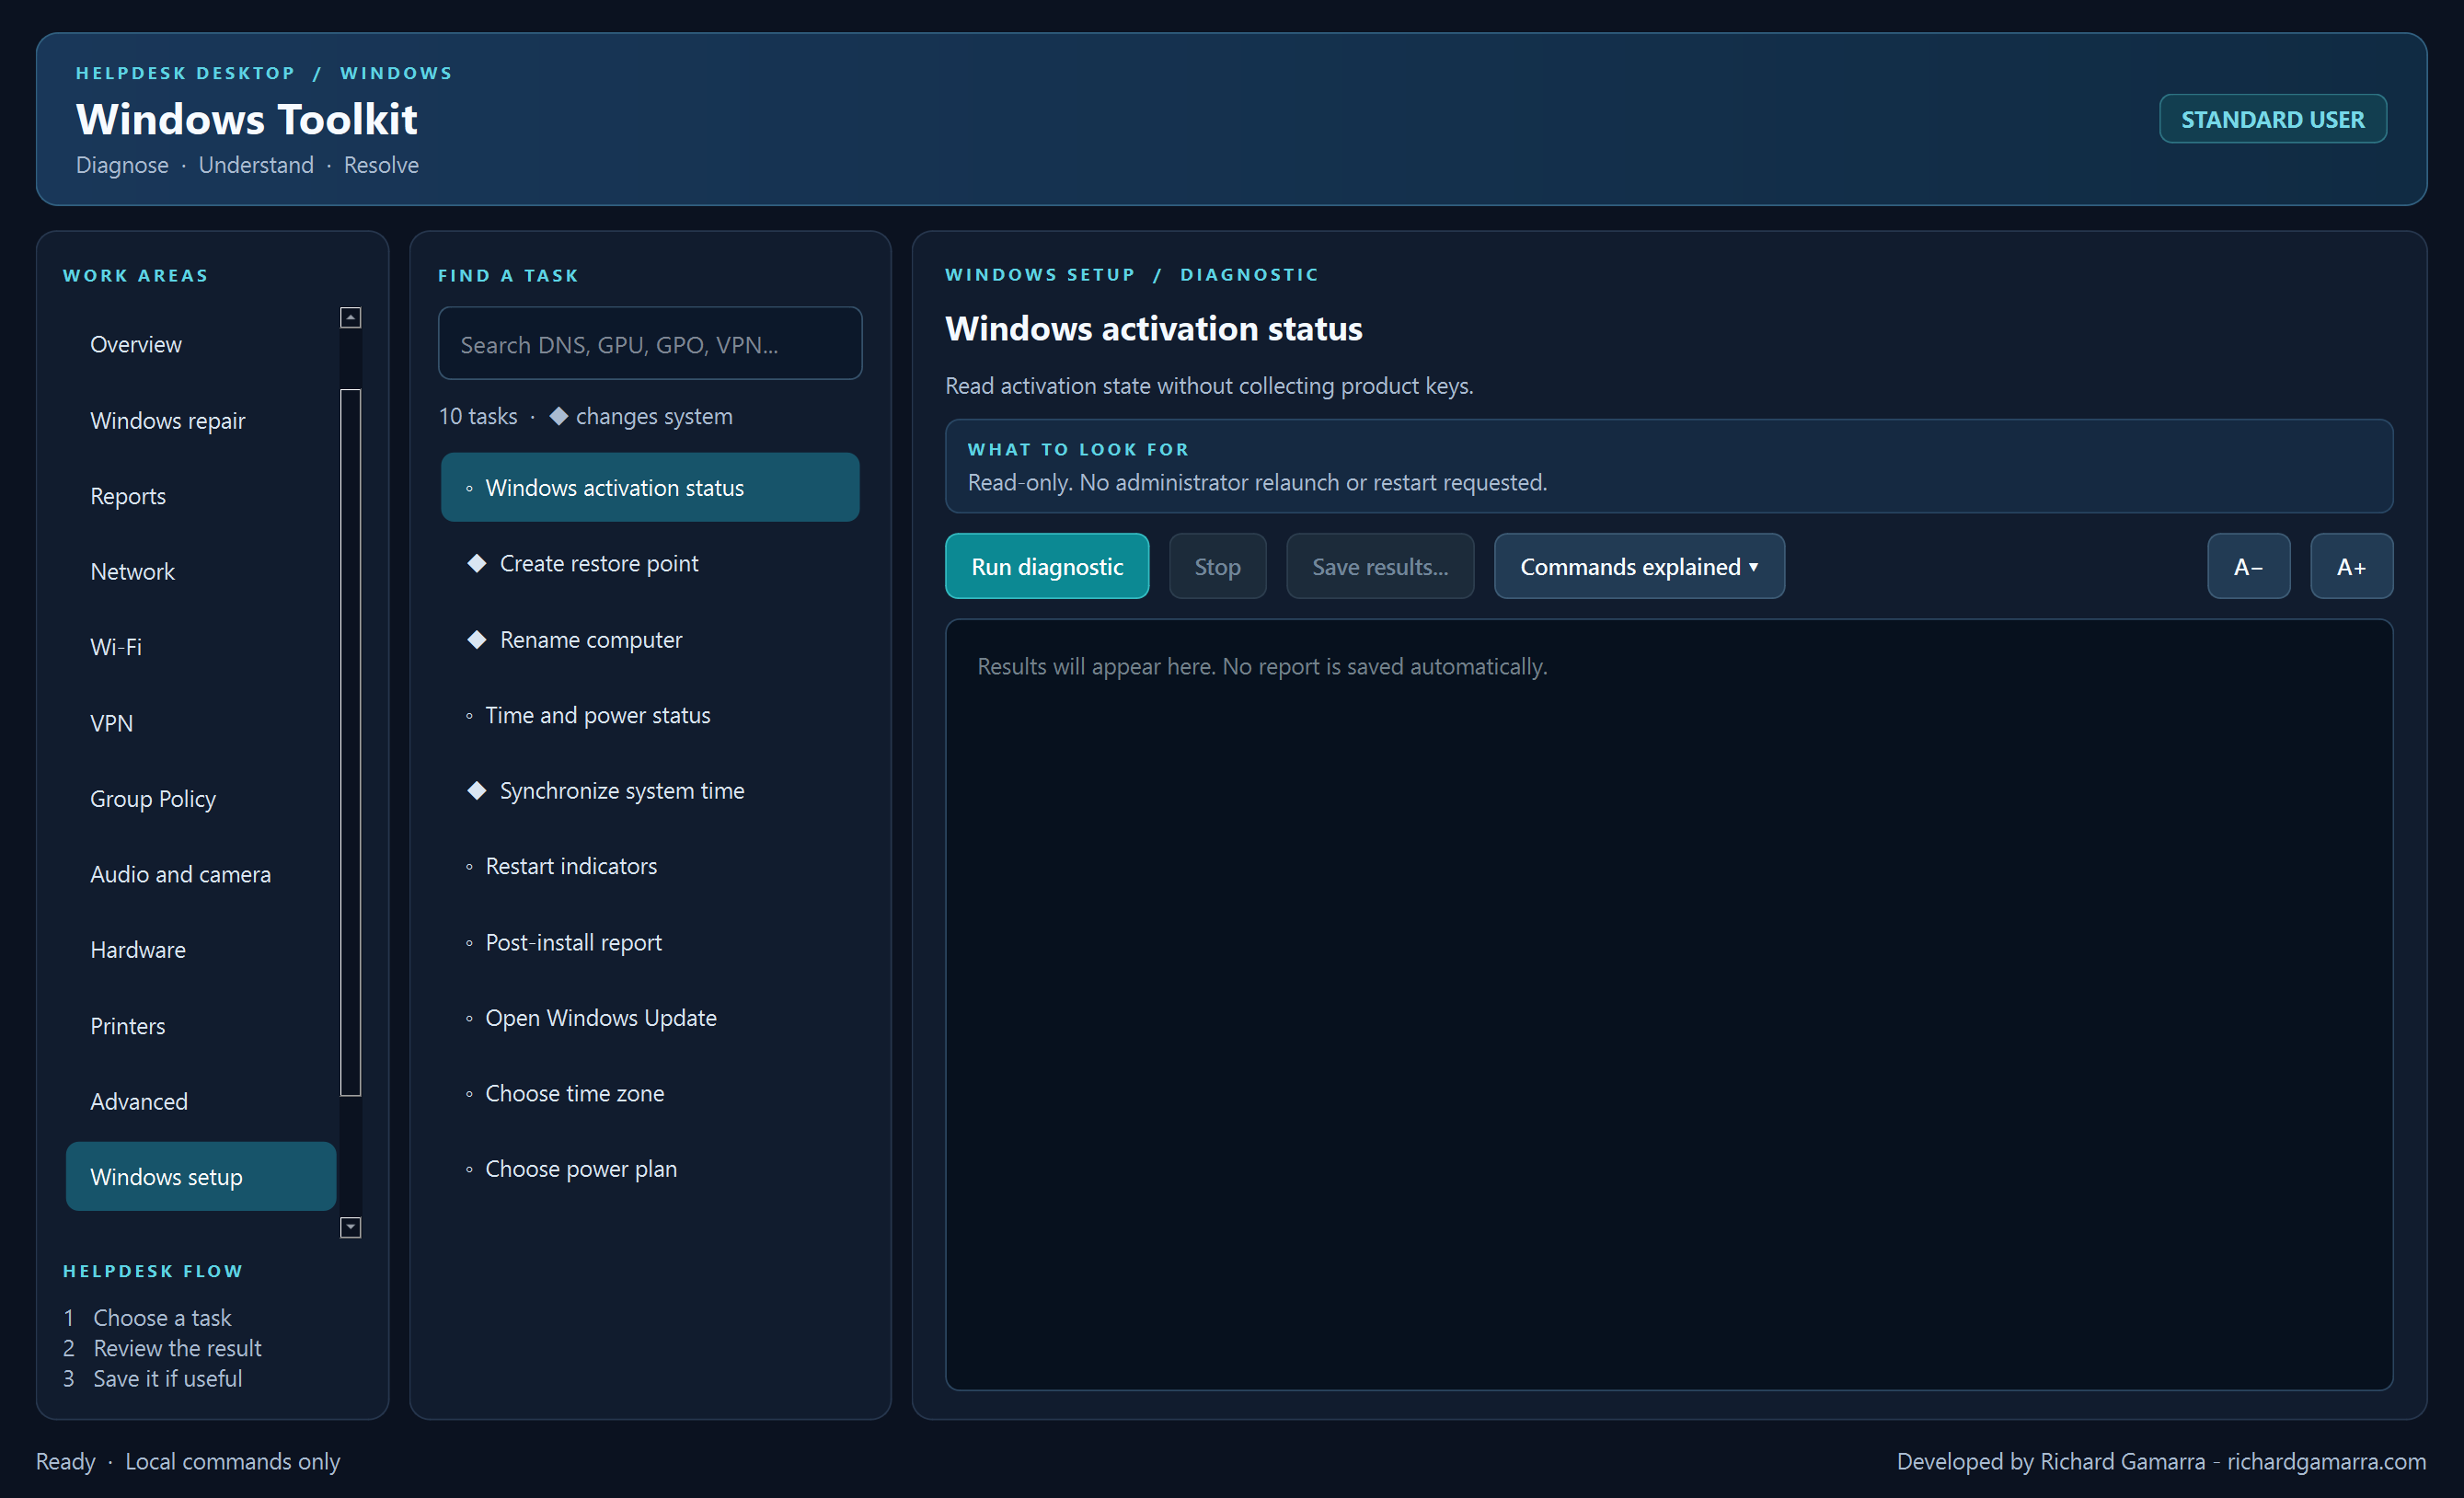Viewport: 2464px width, 1498px height.
Task: Click the scroll-down arrow in Work Areas
Action: [x=350, y=1227]
